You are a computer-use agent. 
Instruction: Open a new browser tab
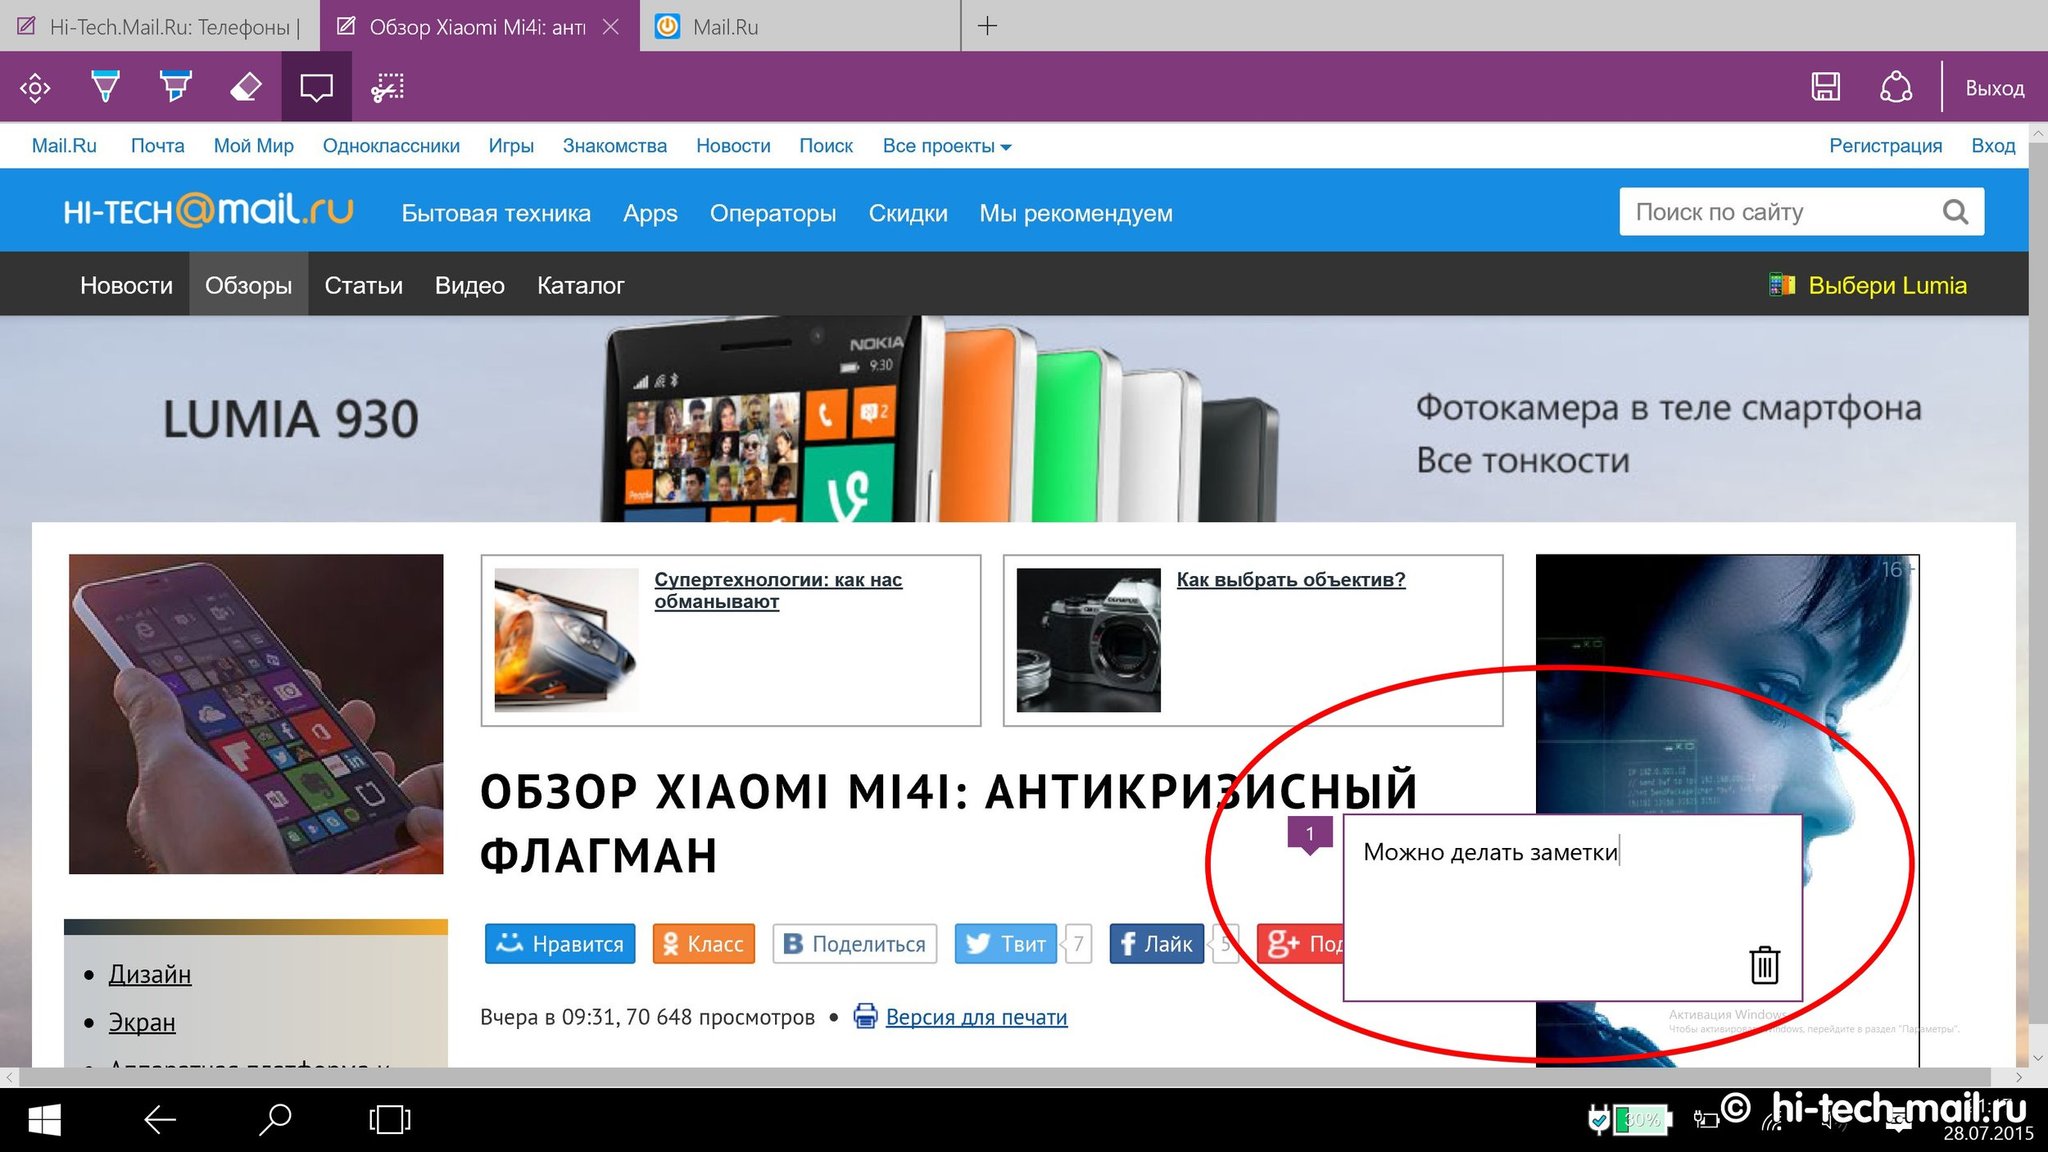point(987,26)
